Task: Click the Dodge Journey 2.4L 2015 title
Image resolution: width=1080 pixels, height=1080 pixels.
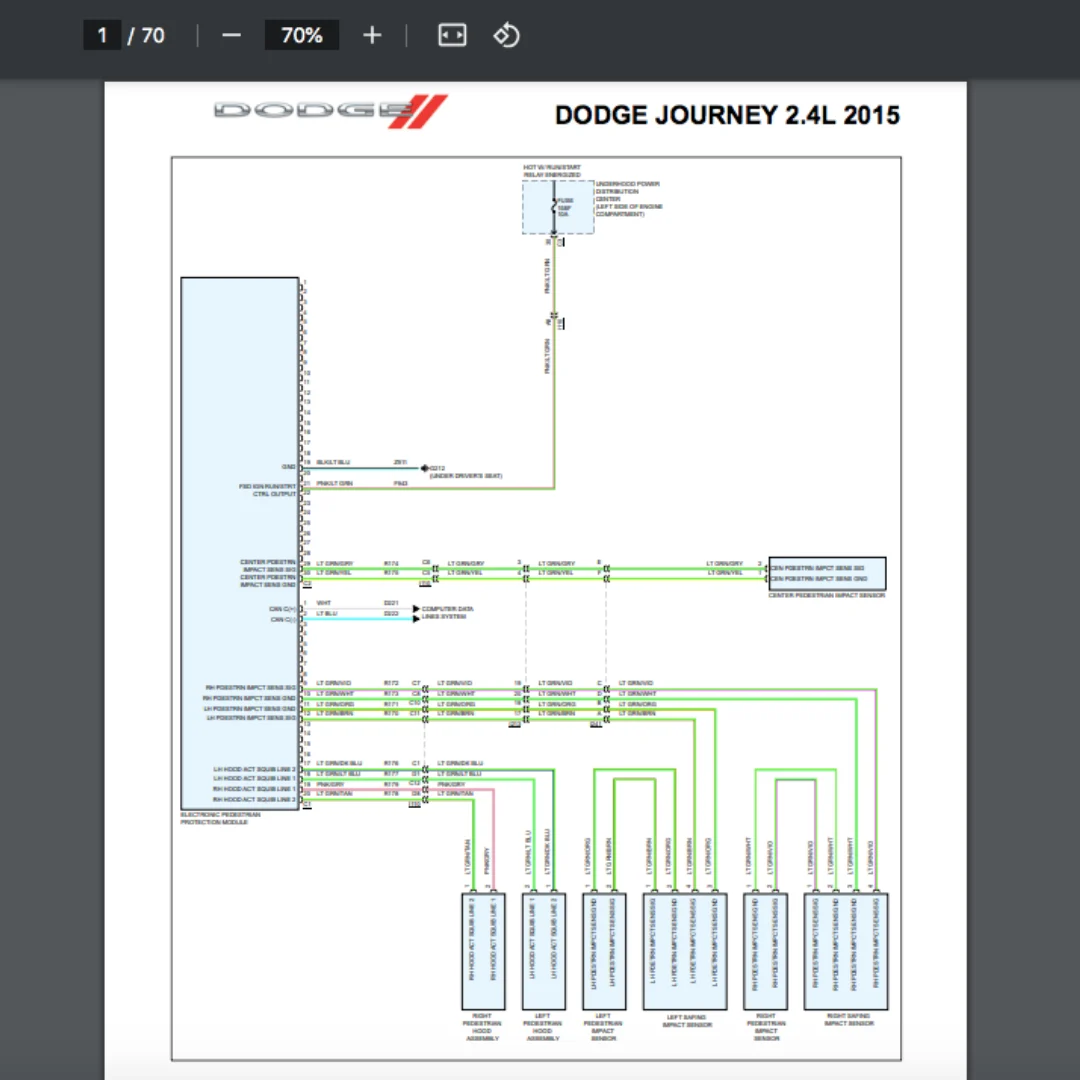Action: point(727,115)
